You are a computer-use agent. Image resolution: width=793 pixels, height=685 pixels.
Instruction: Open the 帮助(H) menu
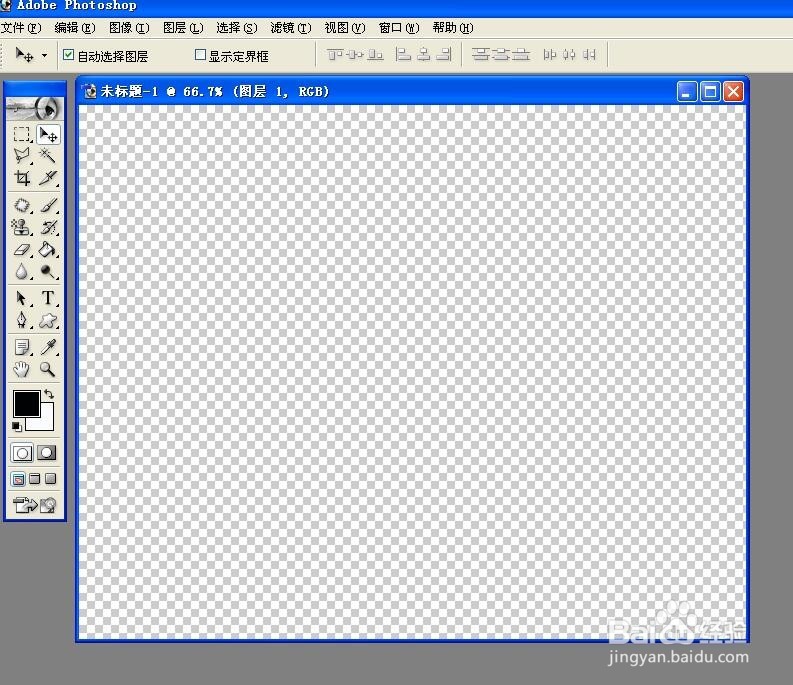point(453,28)
